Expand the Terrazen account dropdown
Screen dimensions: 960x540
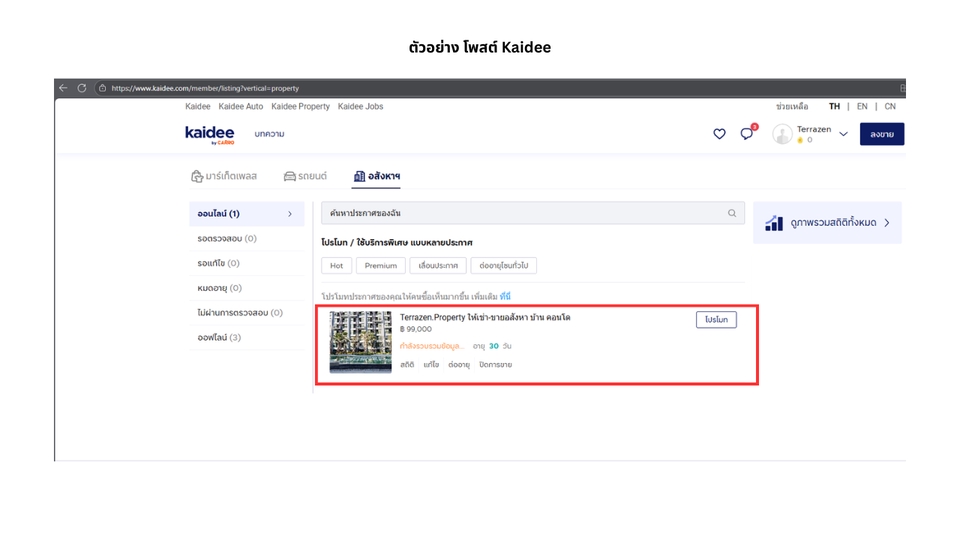click(843, 134)
